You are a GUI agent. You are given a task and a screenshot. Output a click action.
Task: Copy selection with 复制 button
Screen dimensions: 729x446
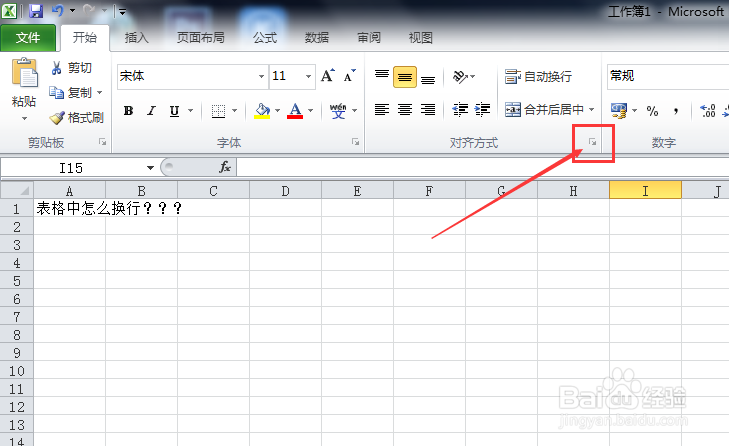[x=71, y=93]
